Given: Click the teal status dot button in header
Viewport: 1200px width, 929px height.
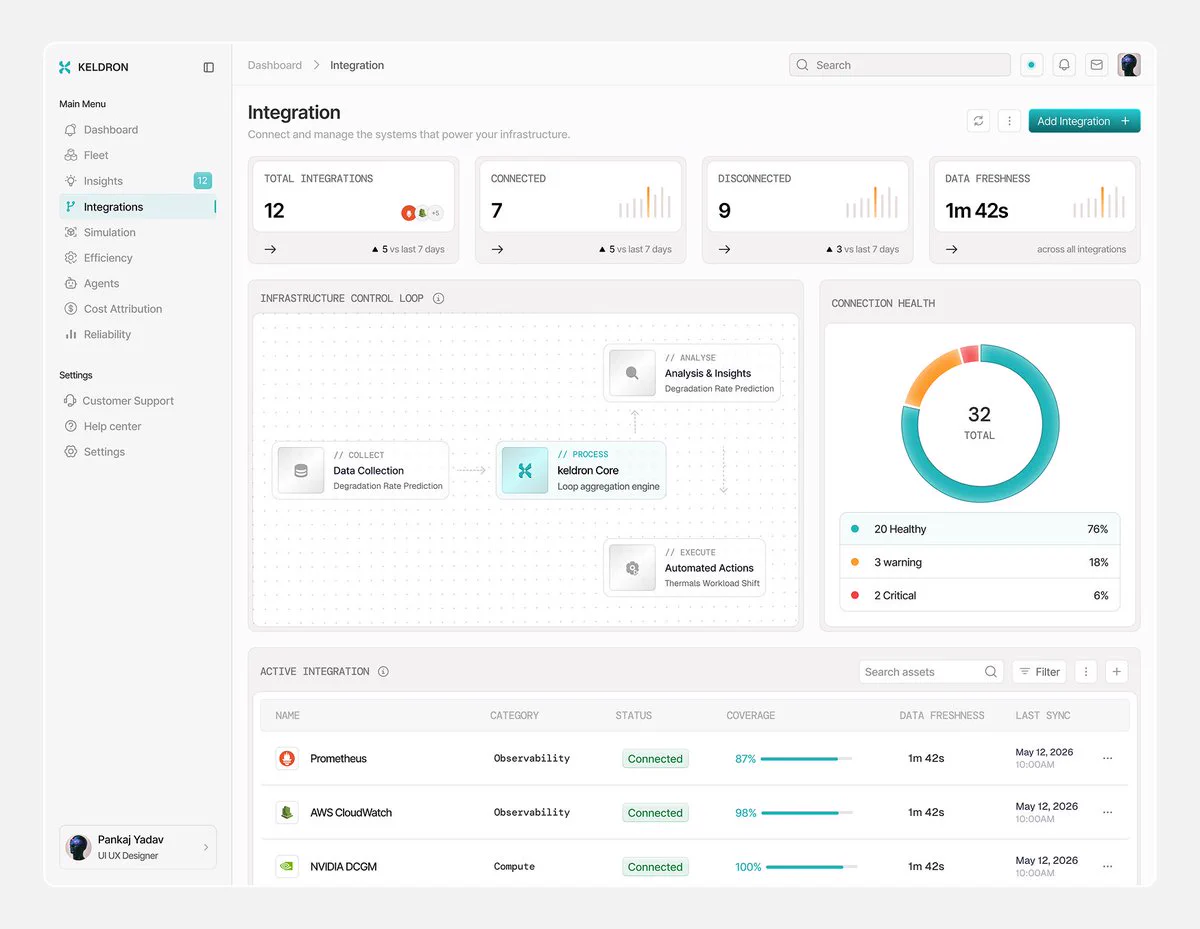Looking at the screenshot, I should tap(1031, 65).
